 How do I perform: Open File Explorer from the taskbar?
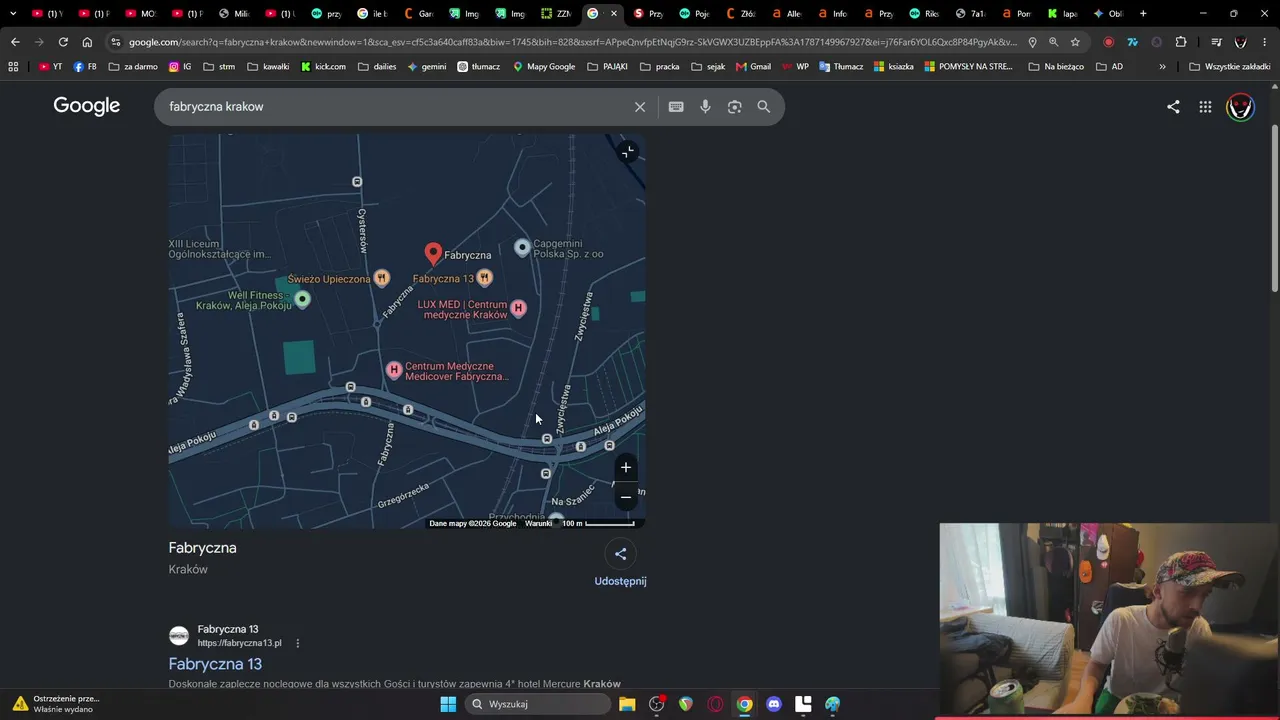[627, 704]
